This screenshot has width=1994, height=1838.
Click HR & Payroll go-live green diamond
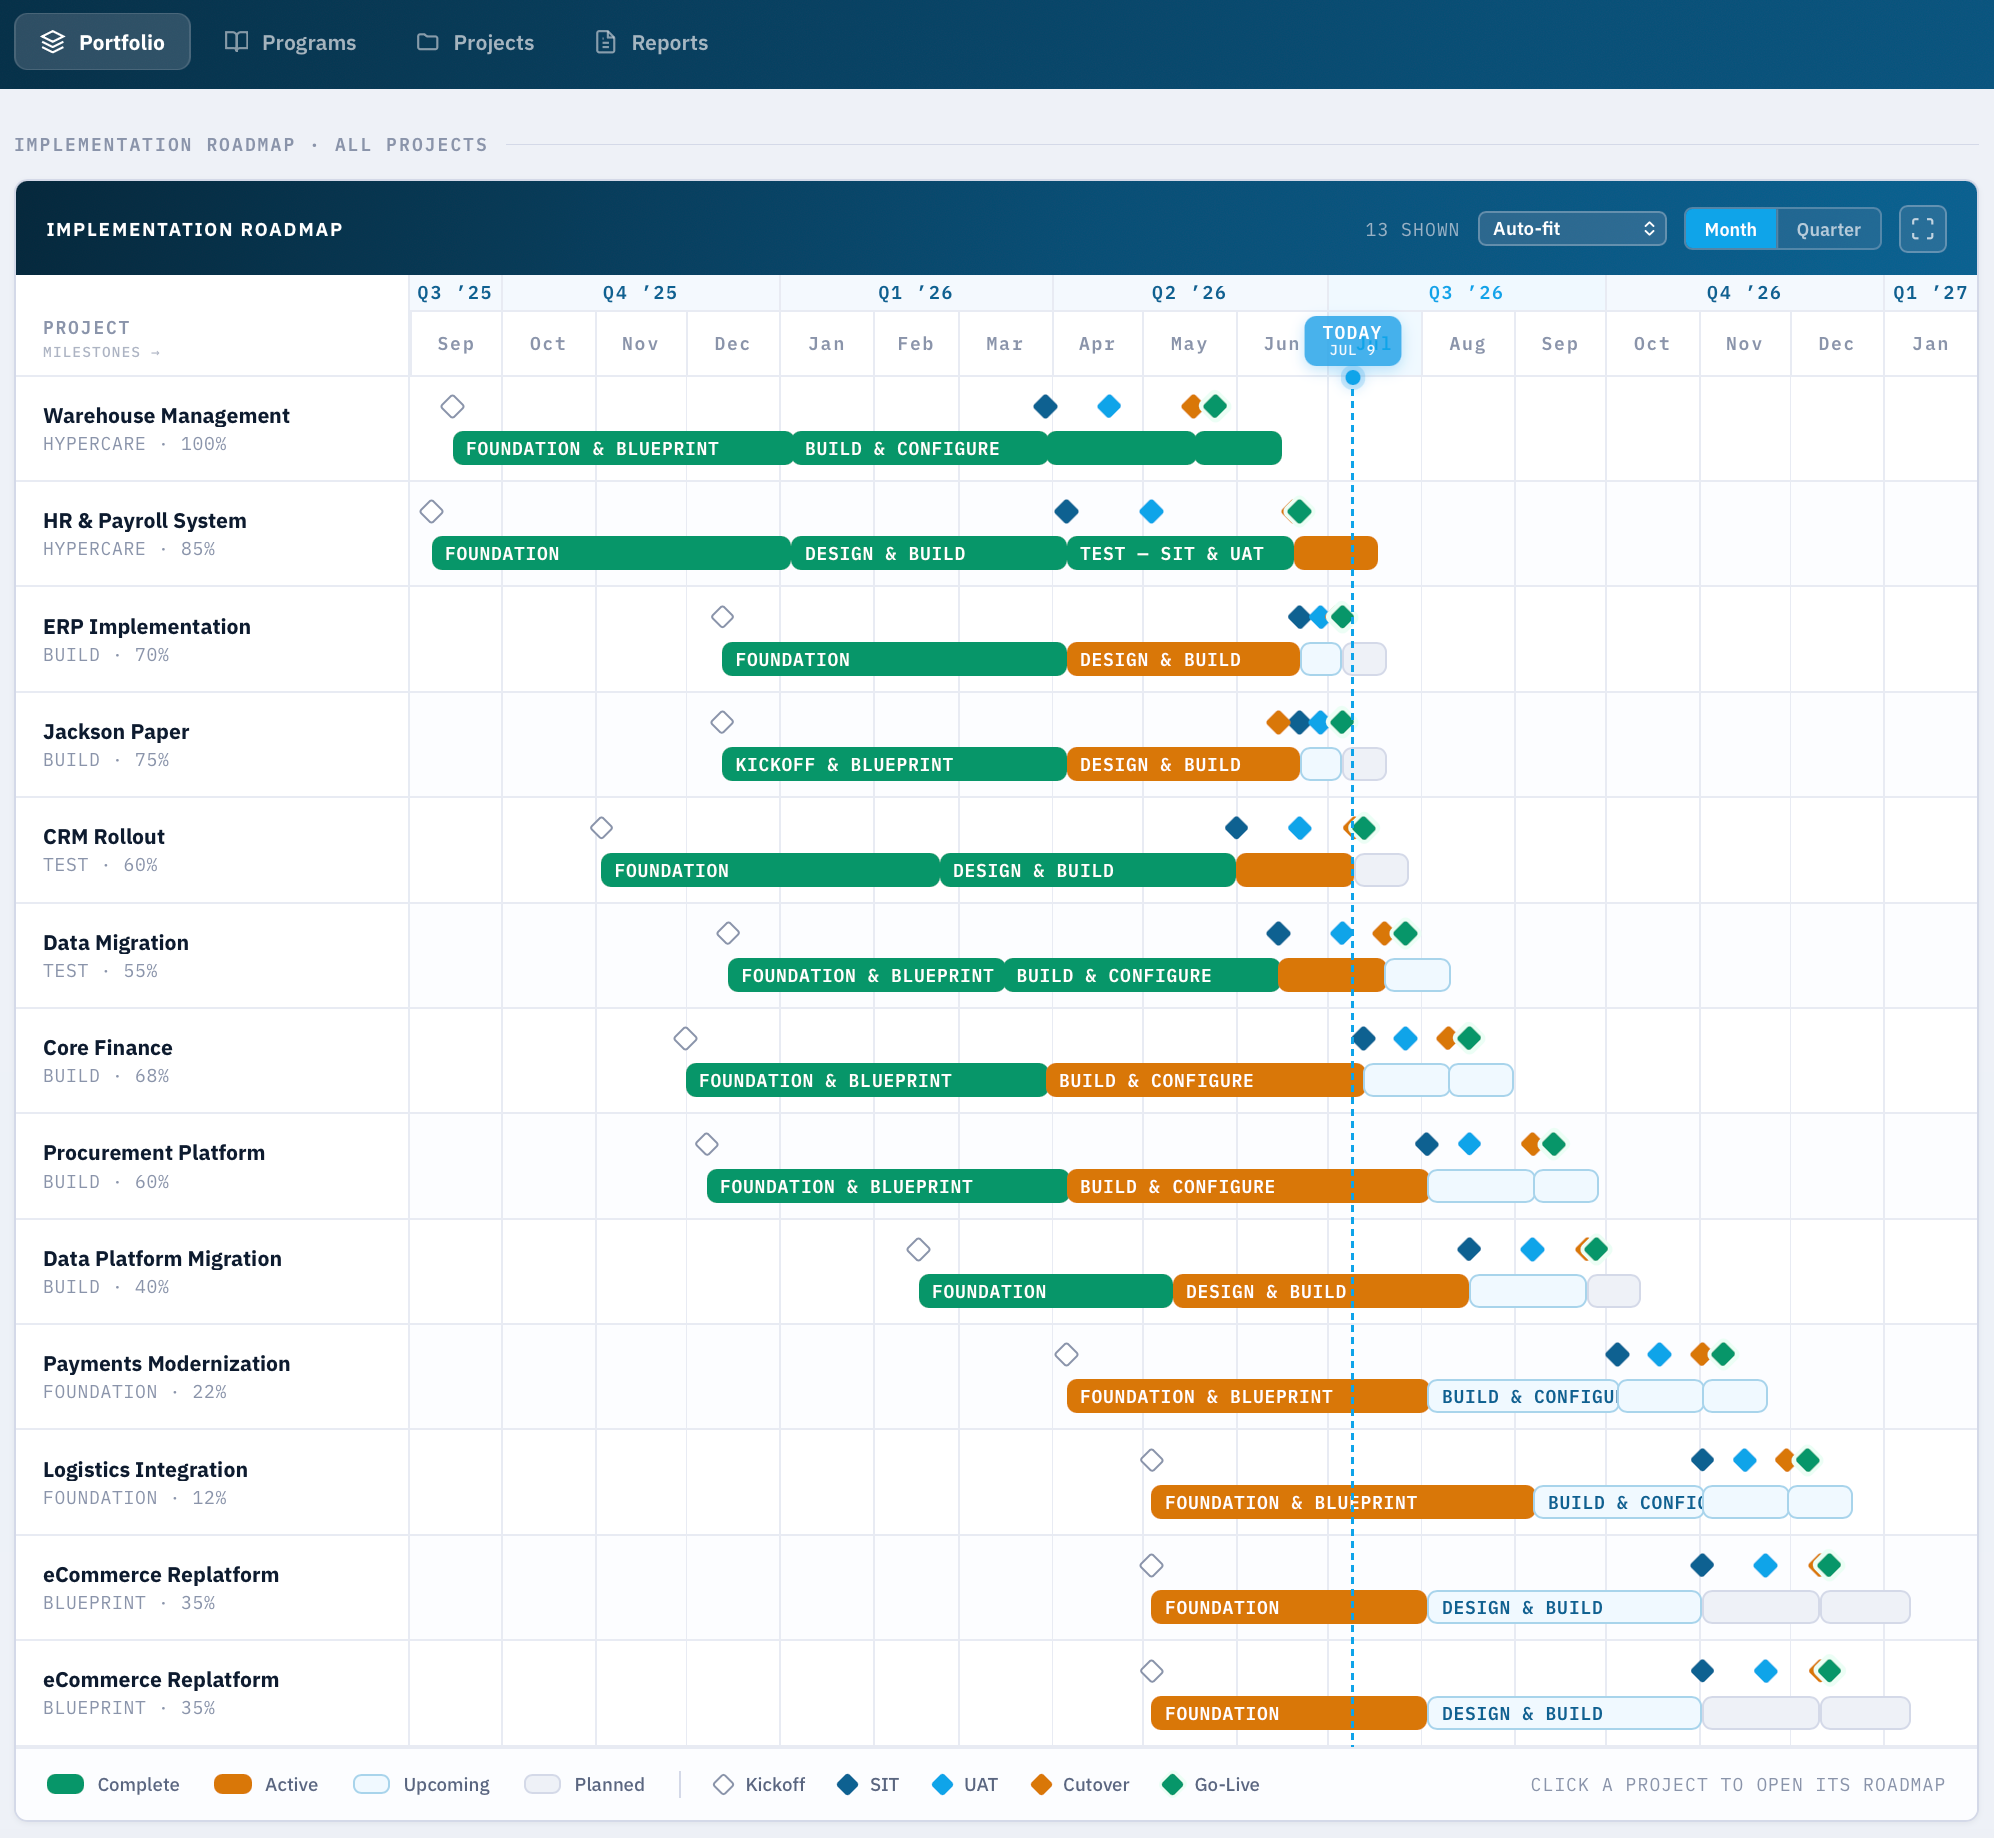[x=1299, y=512]
